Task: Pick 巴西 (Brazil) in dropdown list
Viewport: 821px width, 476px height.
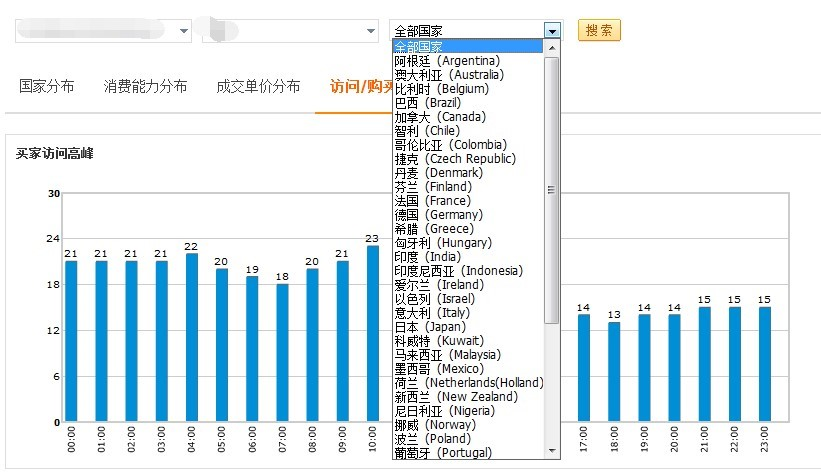Action: [468, 103]
